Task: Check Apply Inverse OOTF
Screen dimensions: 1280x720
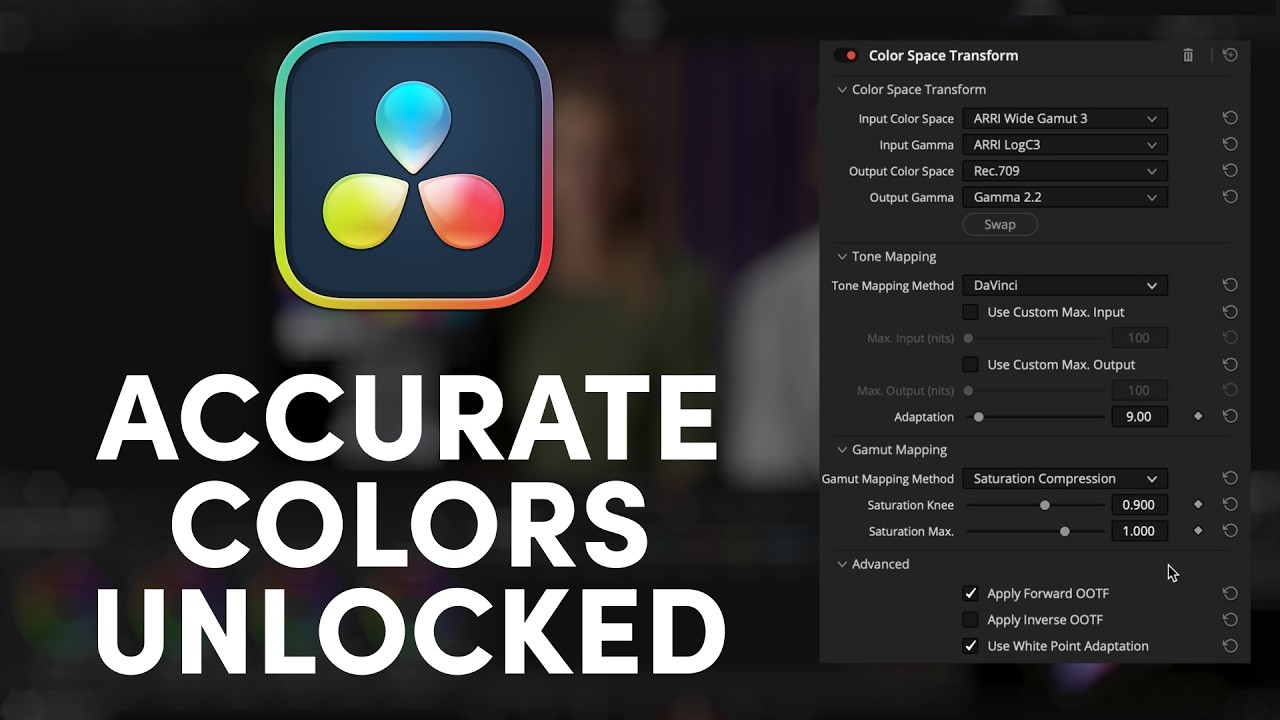Action: point(970,620)
